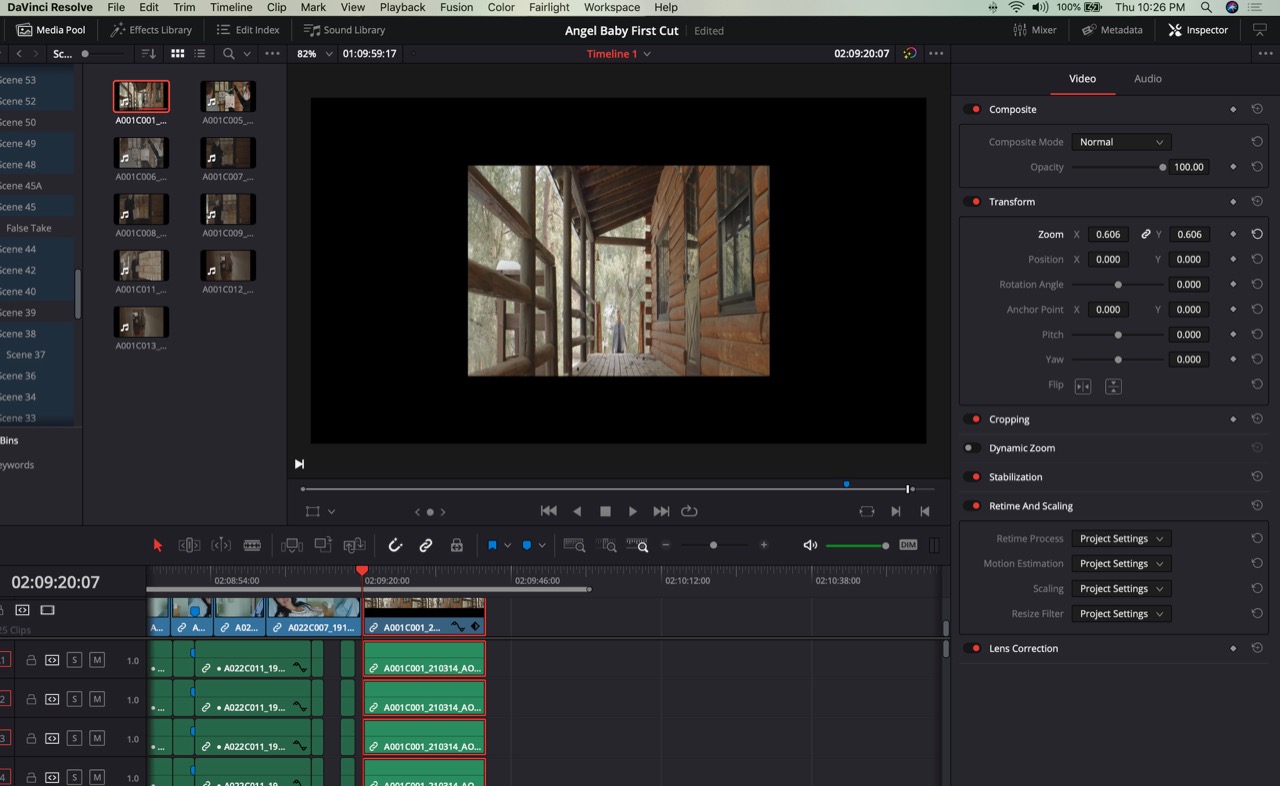Viewport: 1280px width, 786px height.
Task: Open the Retime Process dropdown
Action: point(1121,538)
